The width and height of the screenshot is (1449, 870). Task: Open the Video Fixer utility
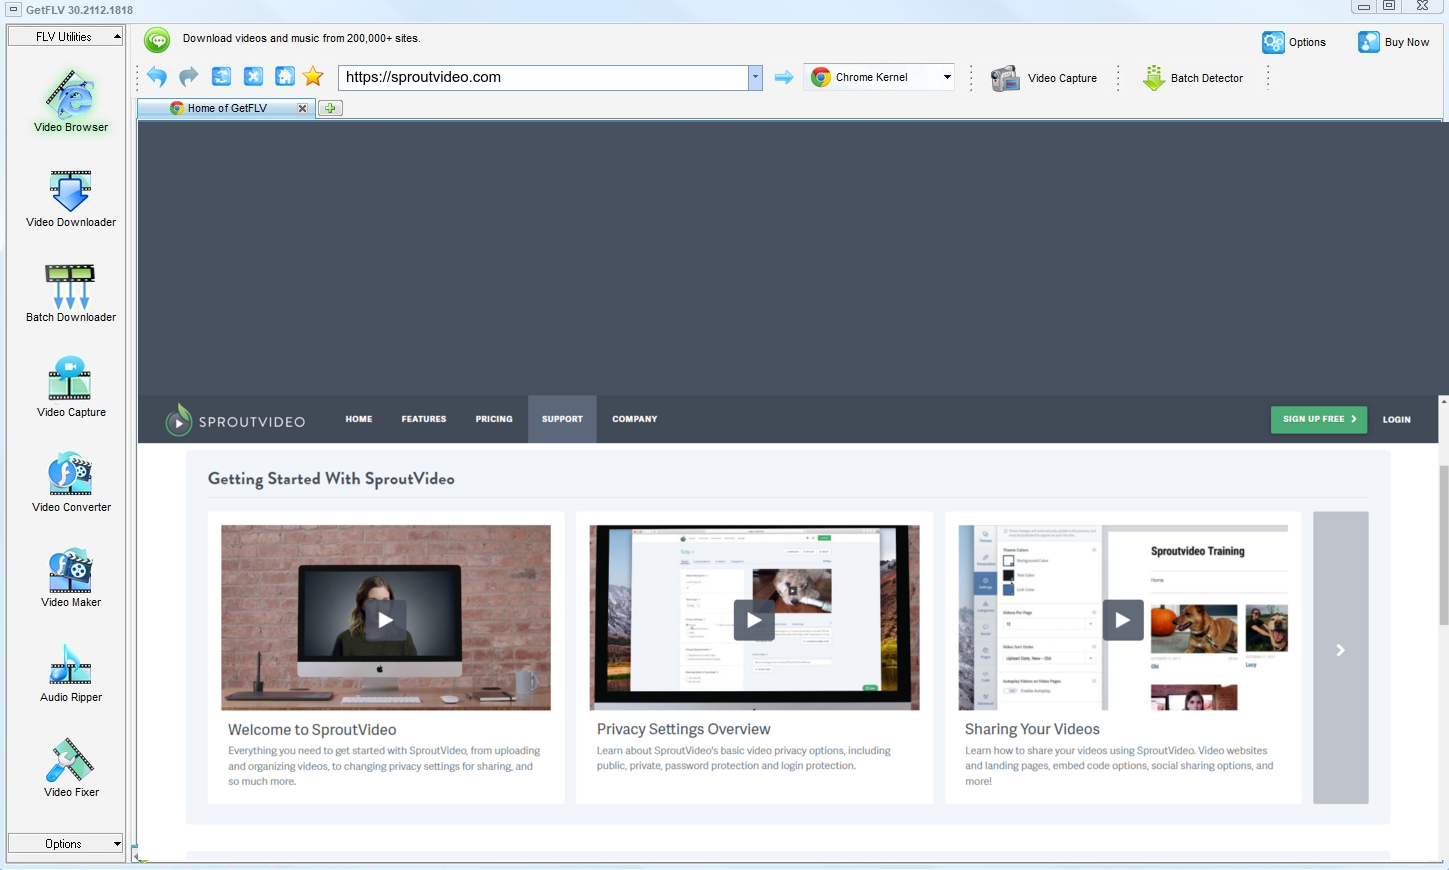click(x=71, y=768)
